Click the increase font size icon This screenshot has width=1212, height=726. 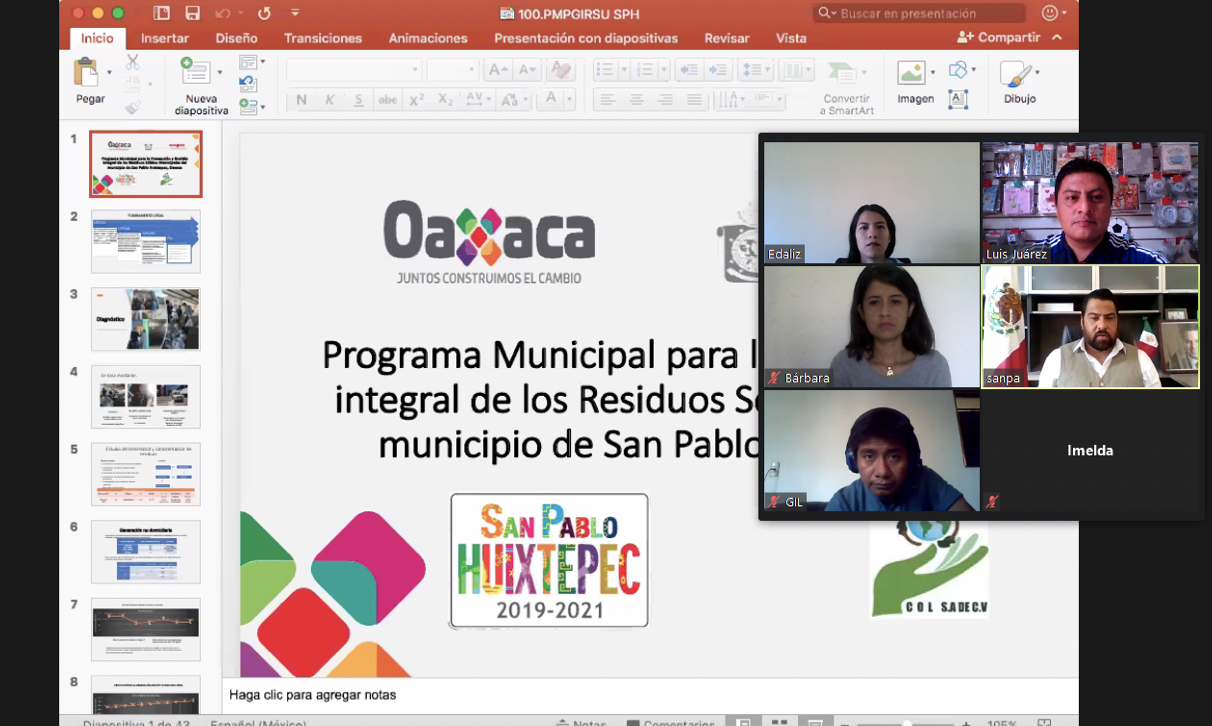[x=497, y=70]
